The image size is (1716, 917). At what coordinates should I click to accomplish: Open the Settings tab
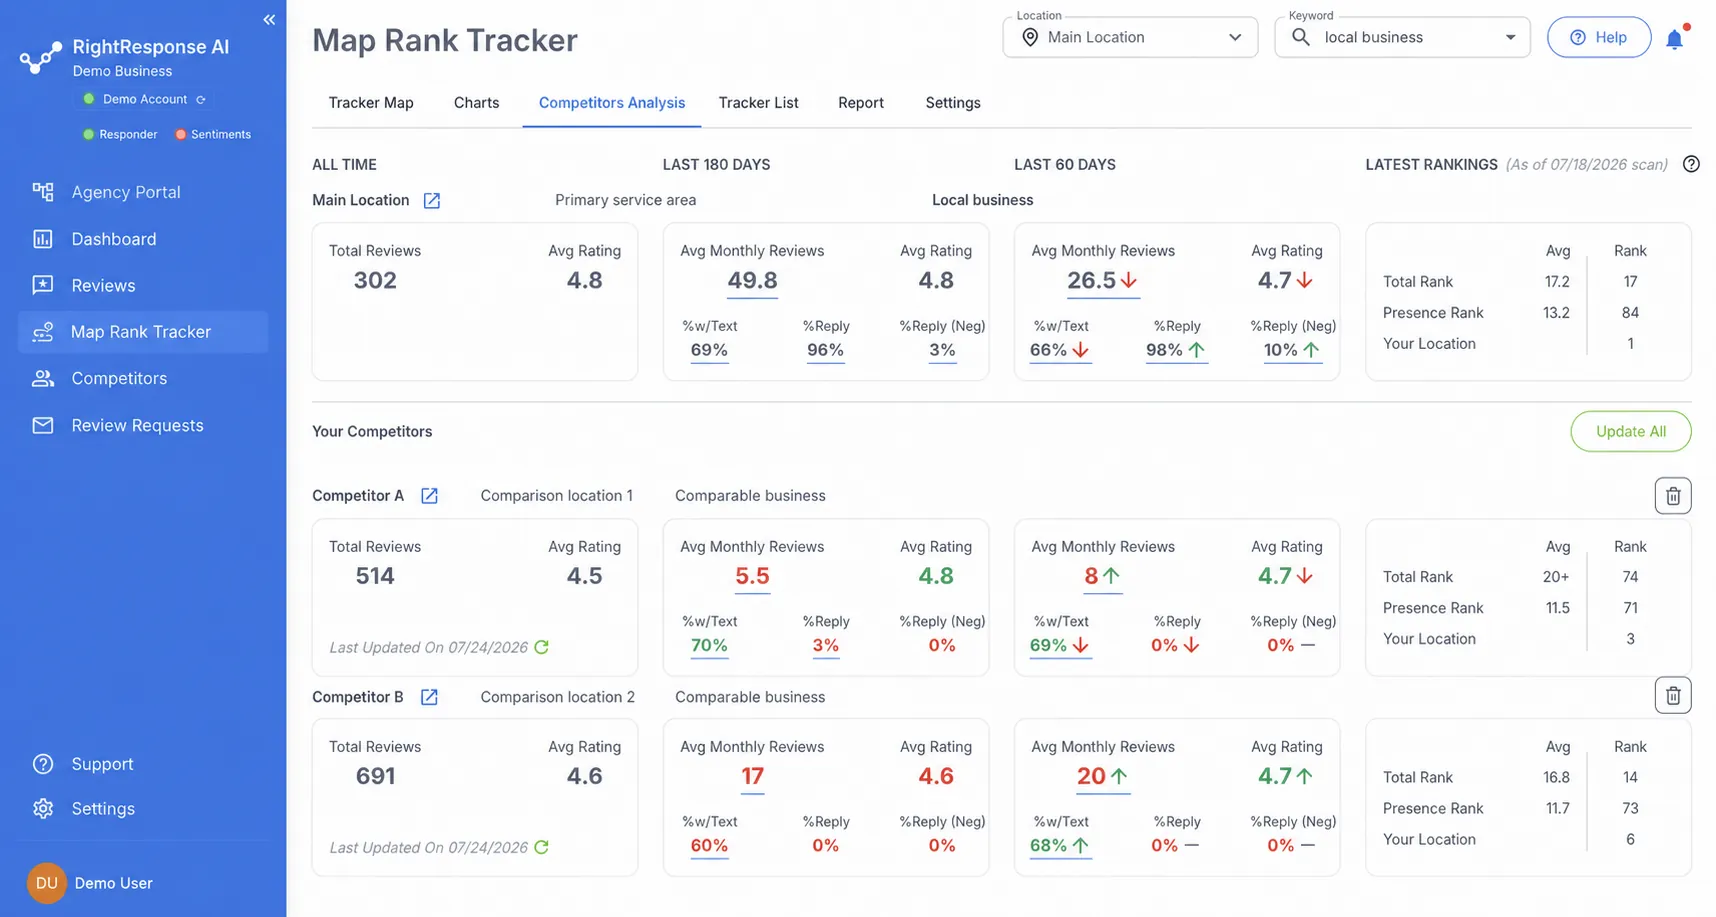953,103
